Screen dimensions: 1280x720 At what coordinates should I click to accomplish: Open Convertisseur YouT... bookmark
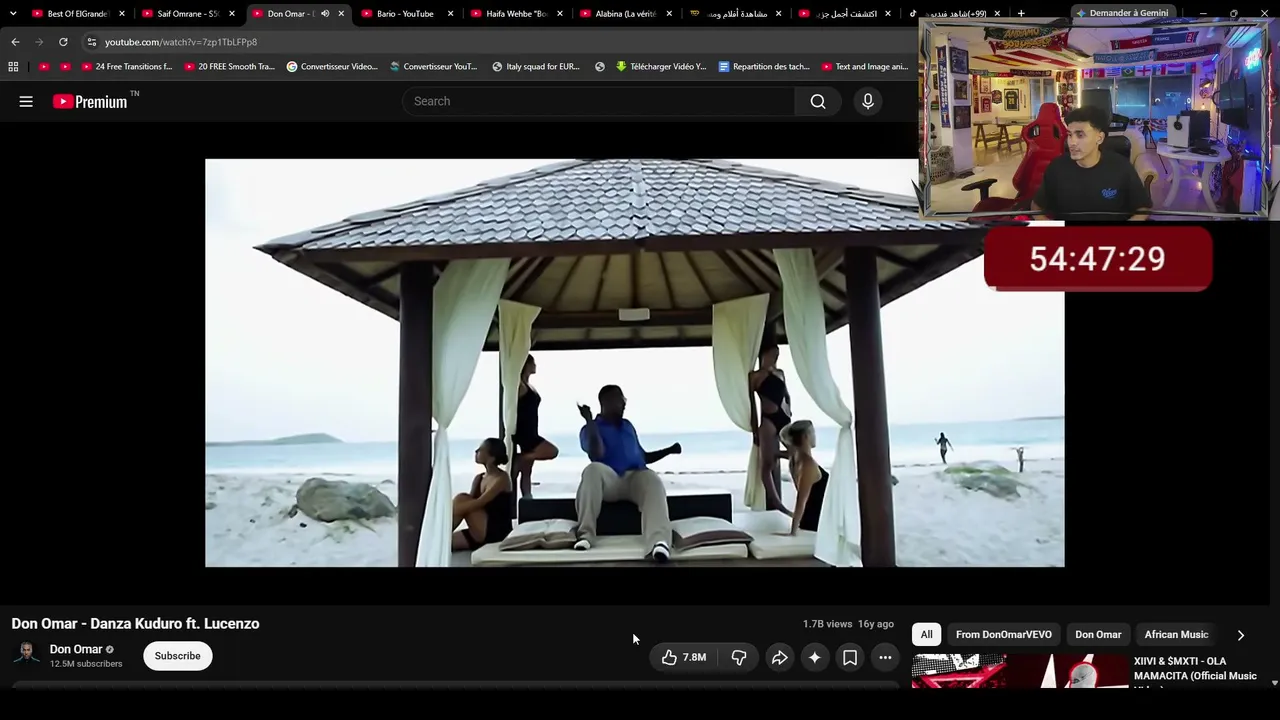point(433,67)
